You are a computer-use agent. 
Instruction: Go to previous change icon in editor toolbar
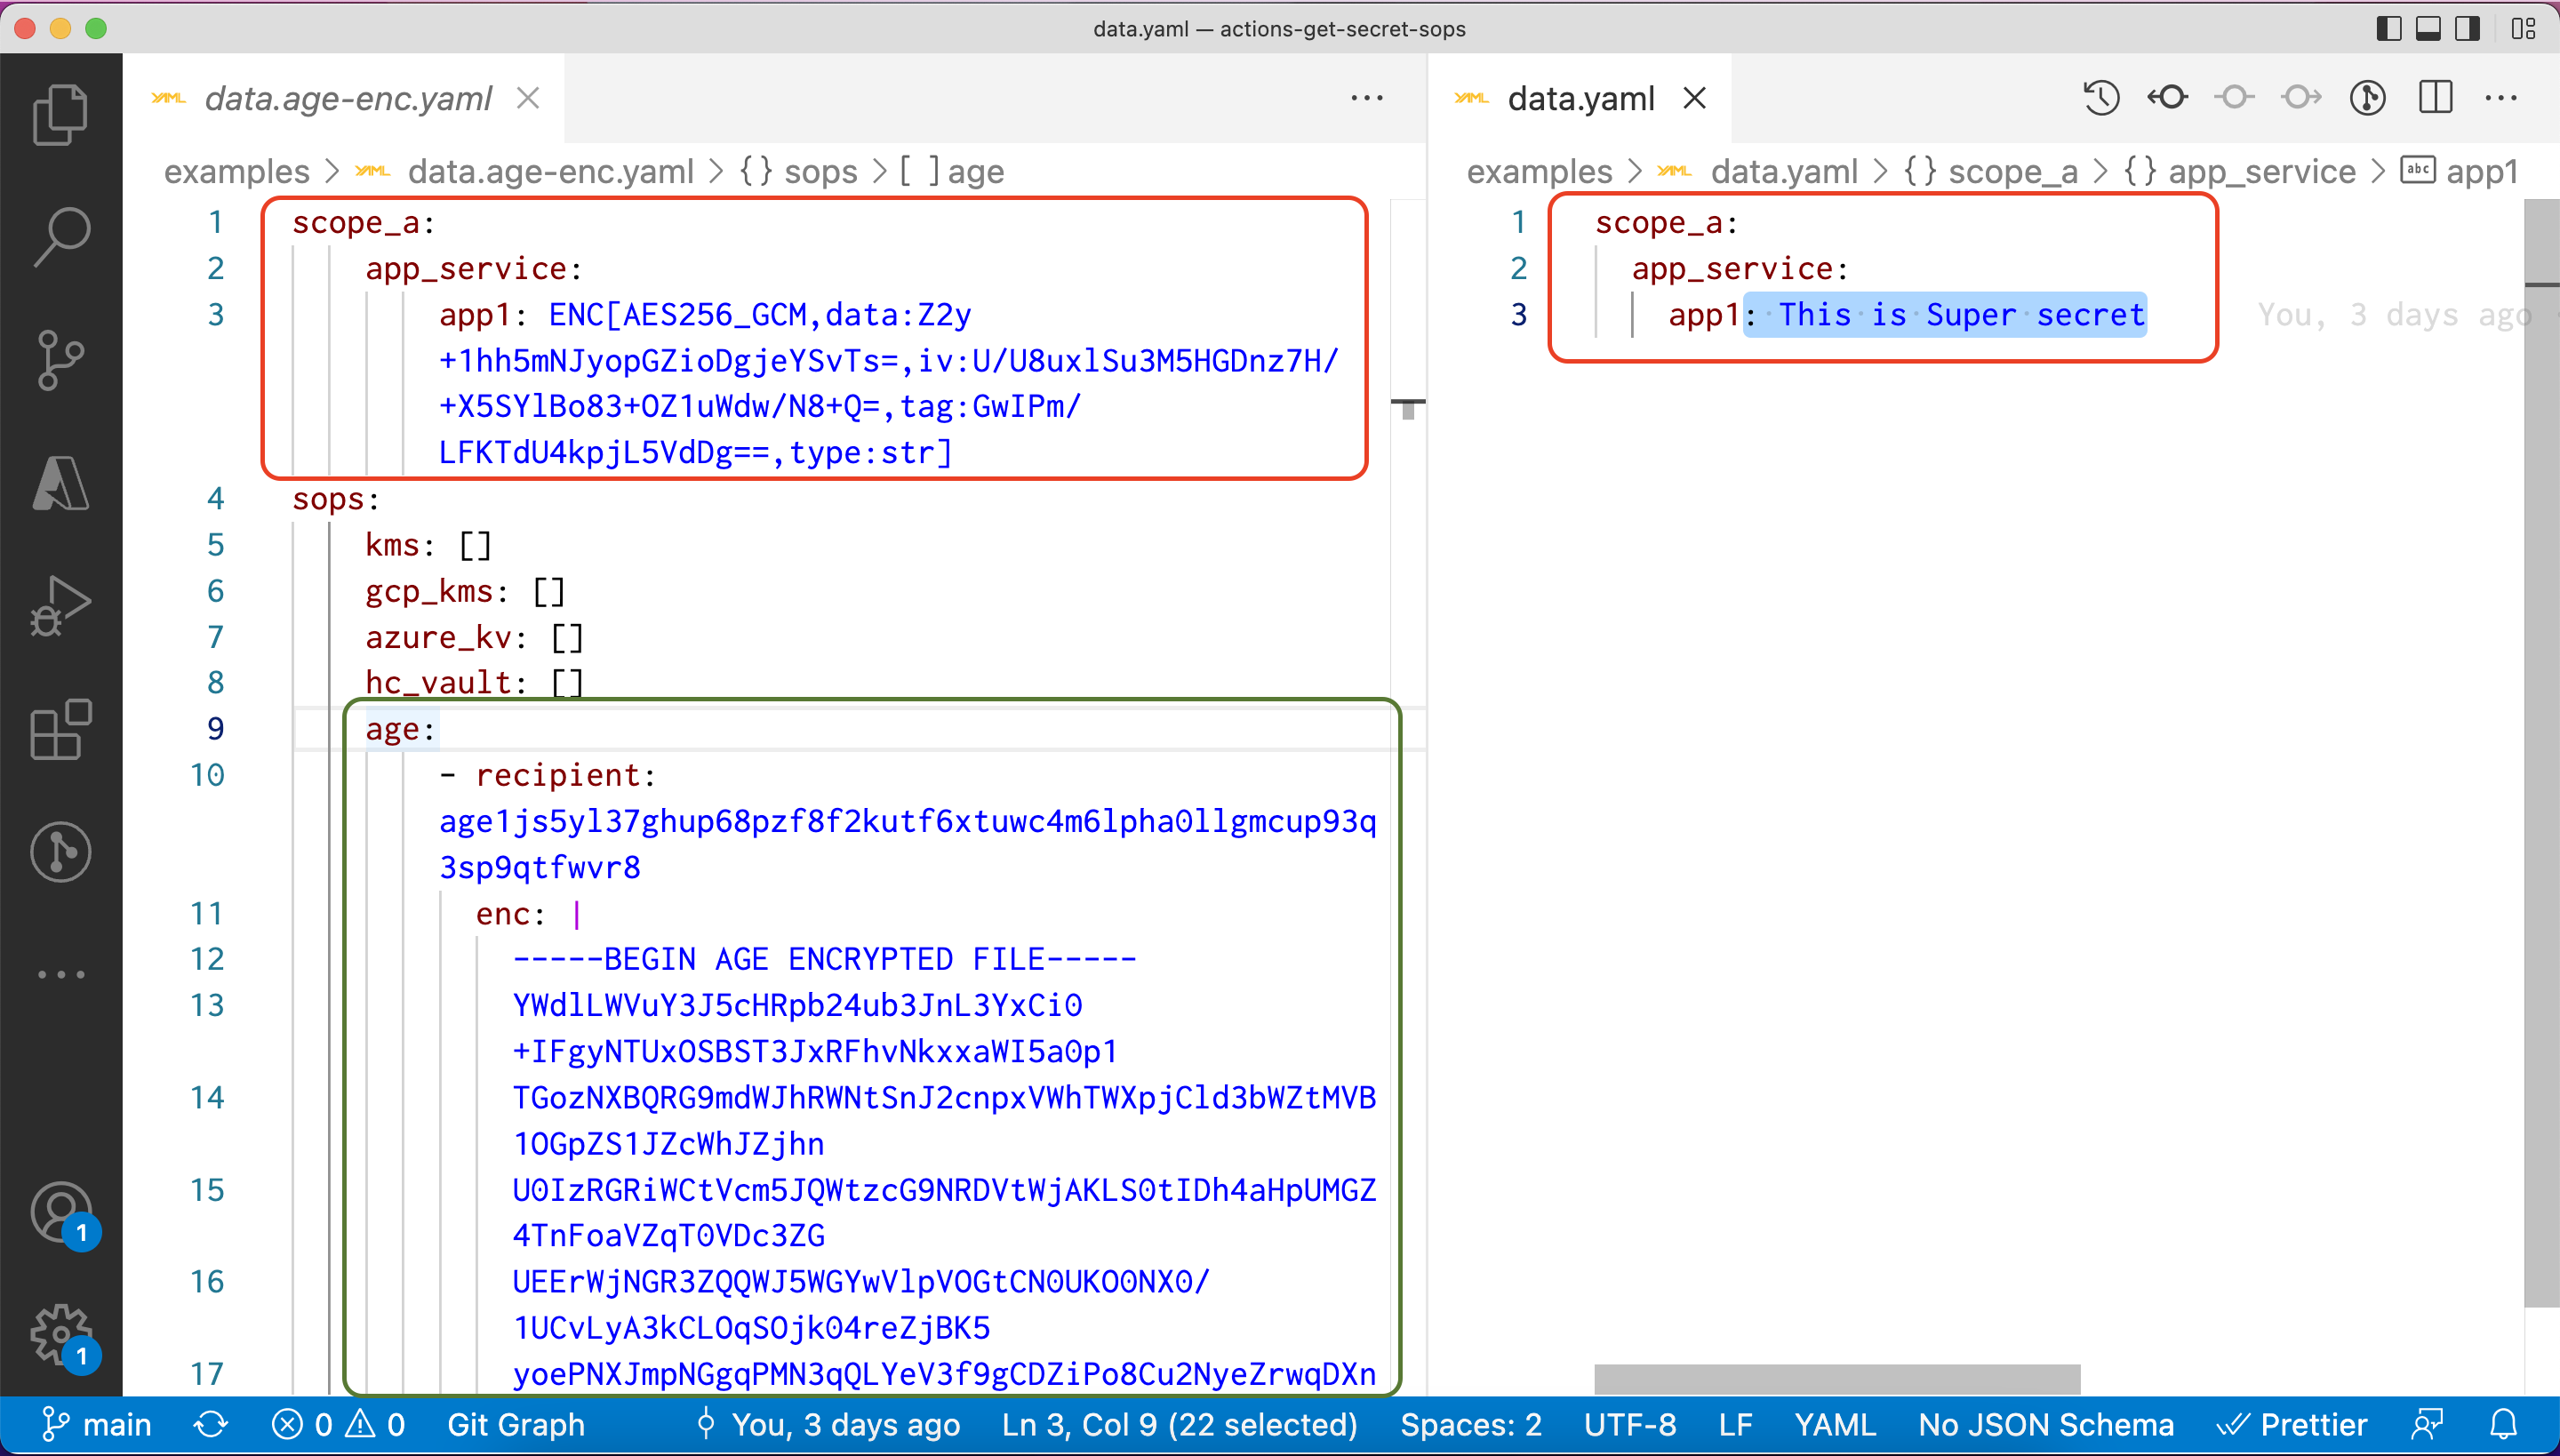(x=2167, y=98)
